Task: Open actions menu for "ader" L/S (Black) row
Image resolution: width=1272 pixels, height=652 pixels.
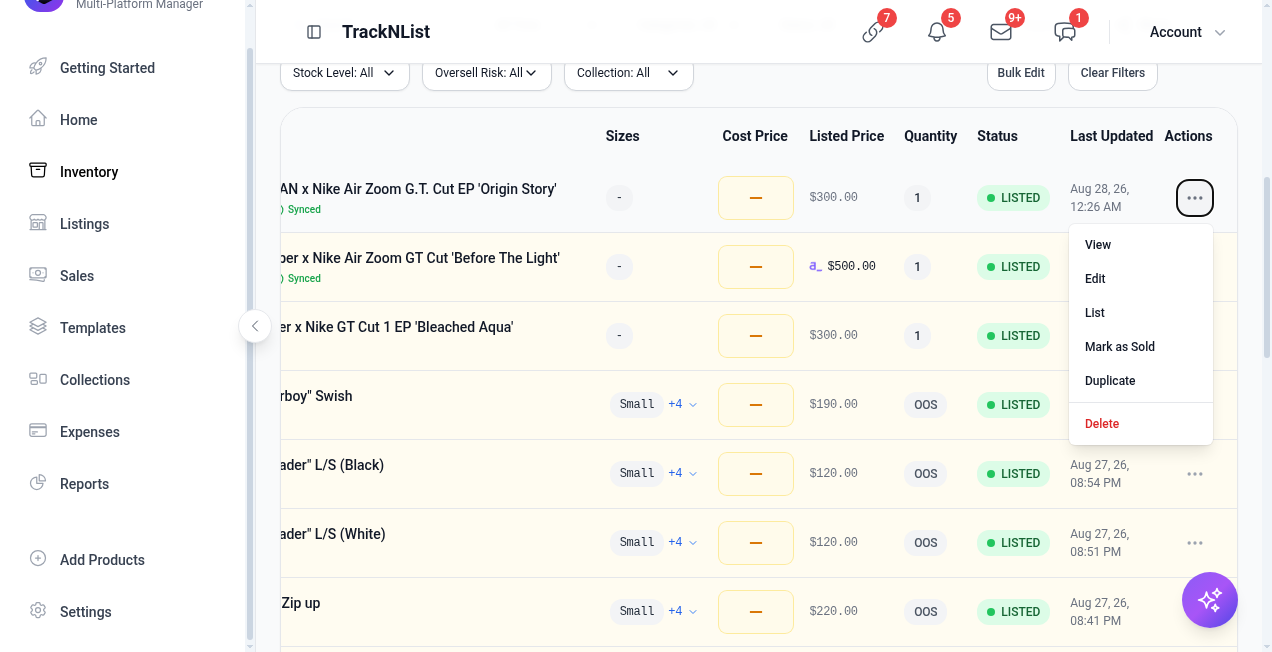Action: click(x=1195, y=474)
